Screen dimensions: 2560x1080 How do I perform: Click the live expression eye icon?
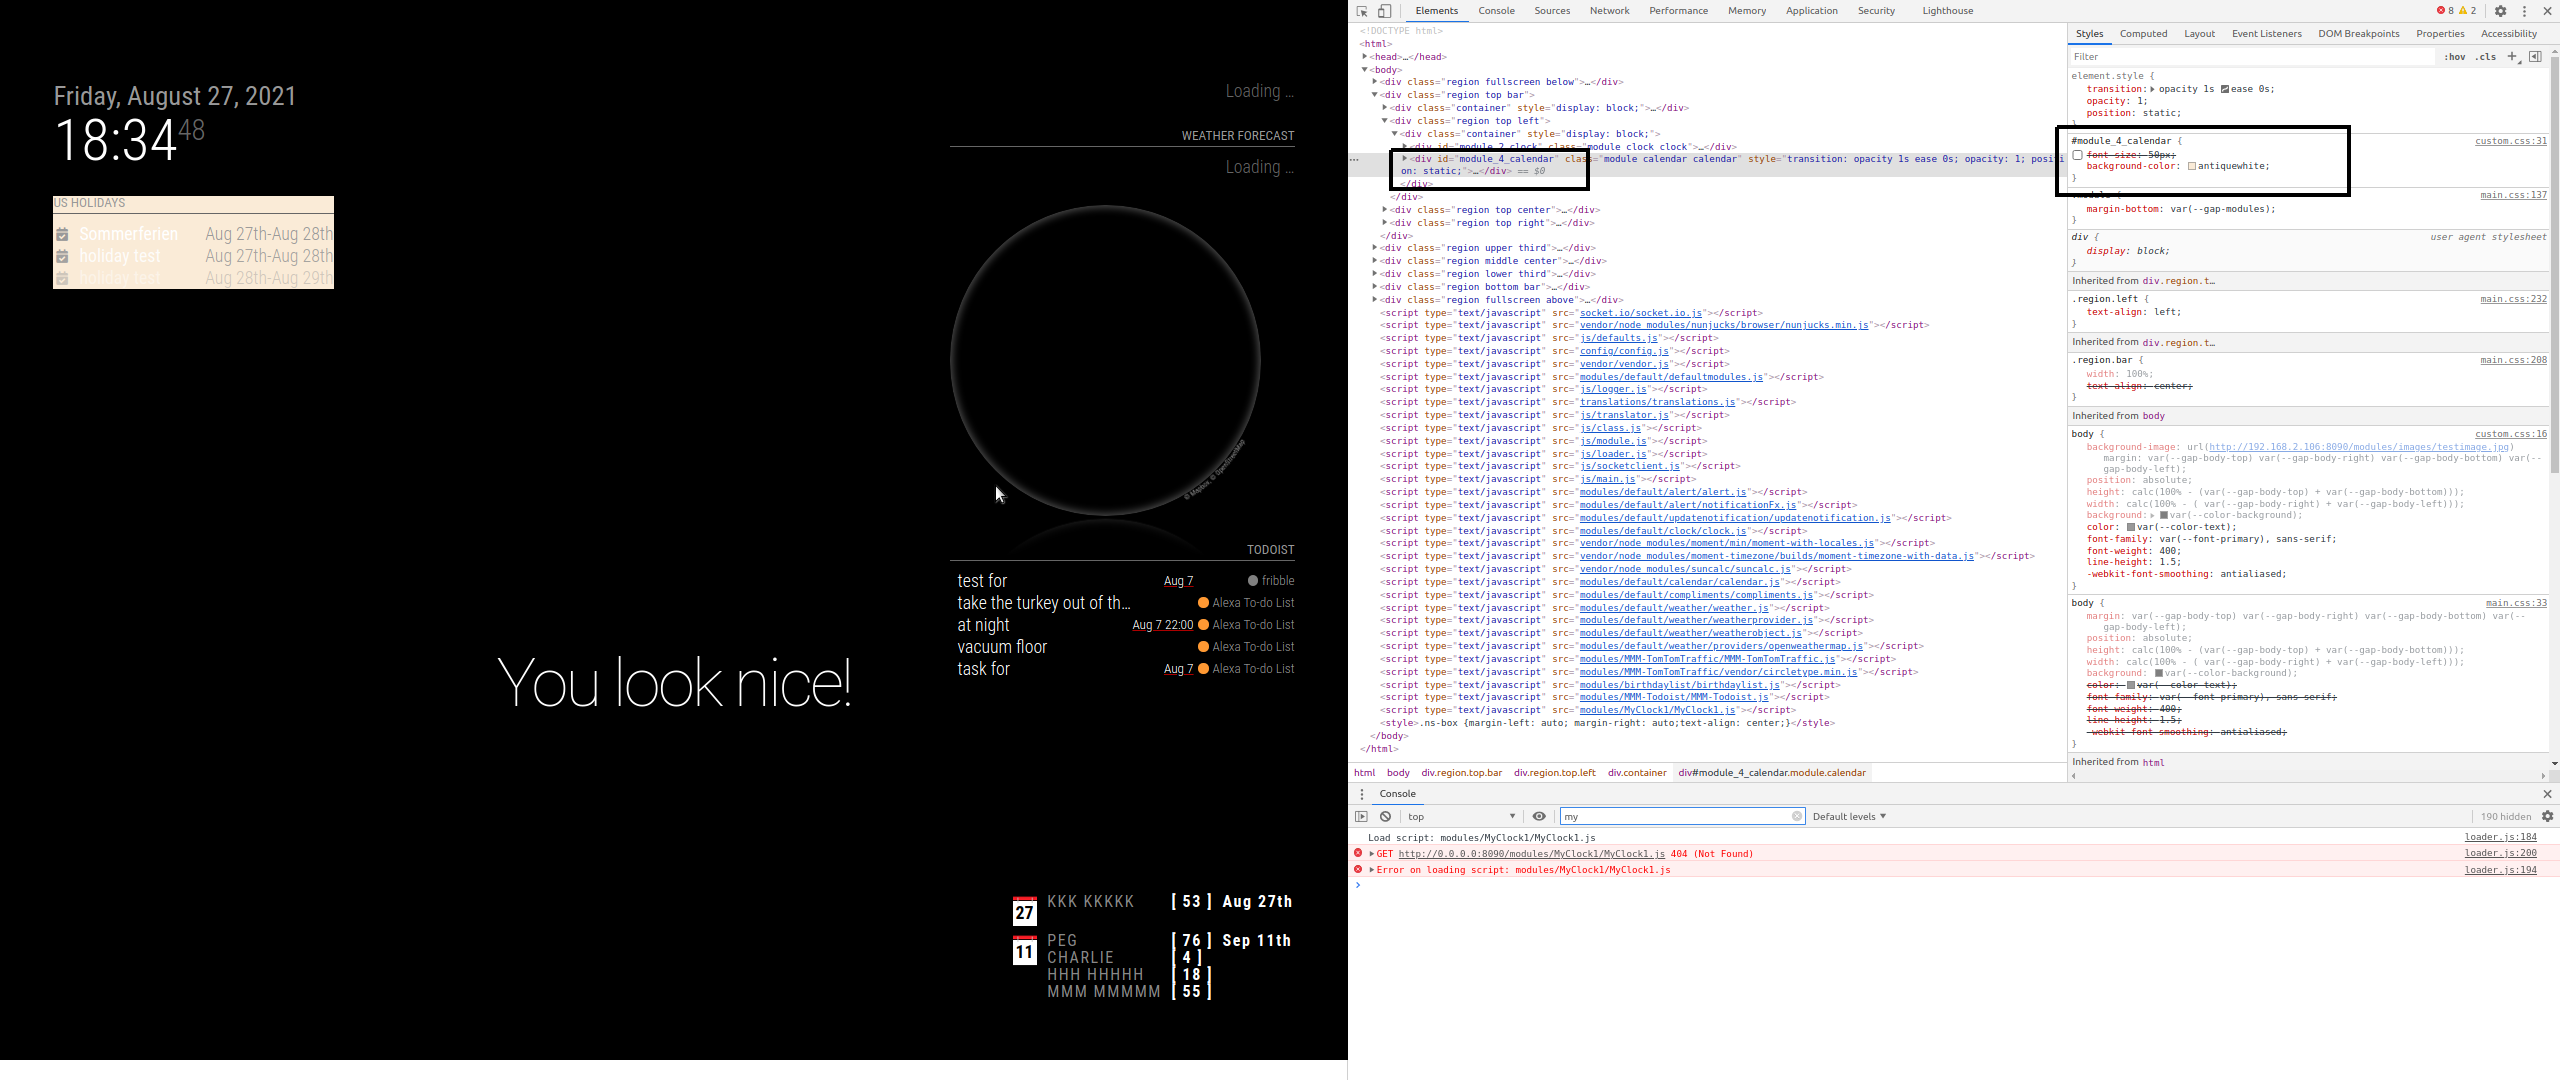tap(1539, 816)
